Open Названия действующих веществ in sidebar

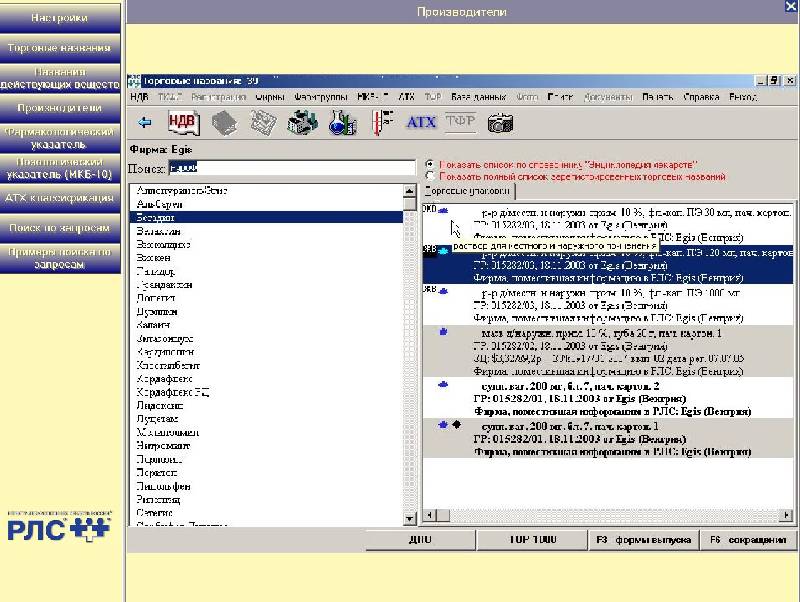coord(60,78)
